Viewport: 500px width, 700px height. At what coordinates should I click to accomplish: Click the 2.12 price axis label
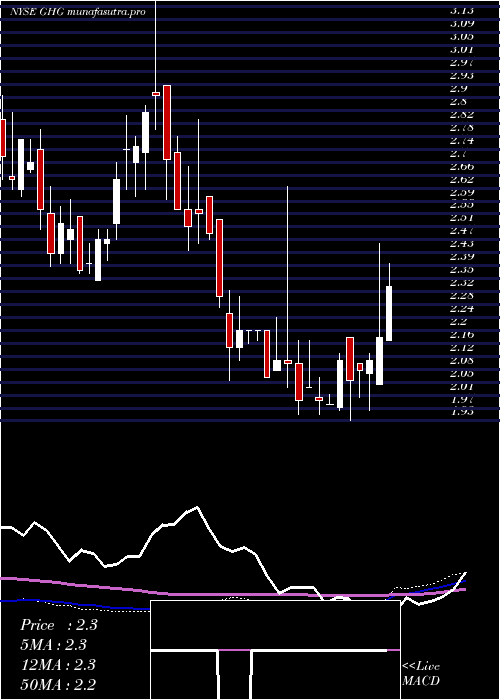coord(462,347)
